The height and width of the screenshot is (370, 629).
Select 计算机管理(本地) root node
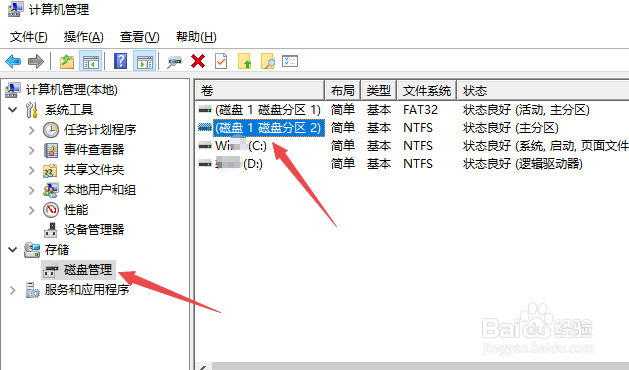71,89
